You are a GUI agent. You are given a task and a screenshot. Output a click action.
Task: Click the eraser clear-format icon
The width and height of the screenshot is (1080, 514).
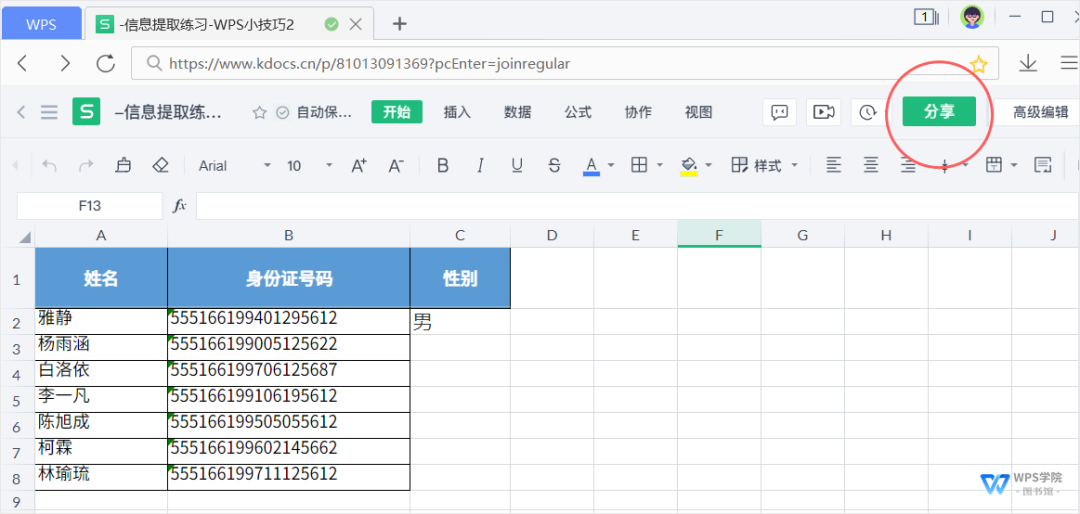click(x=160, y=166)
